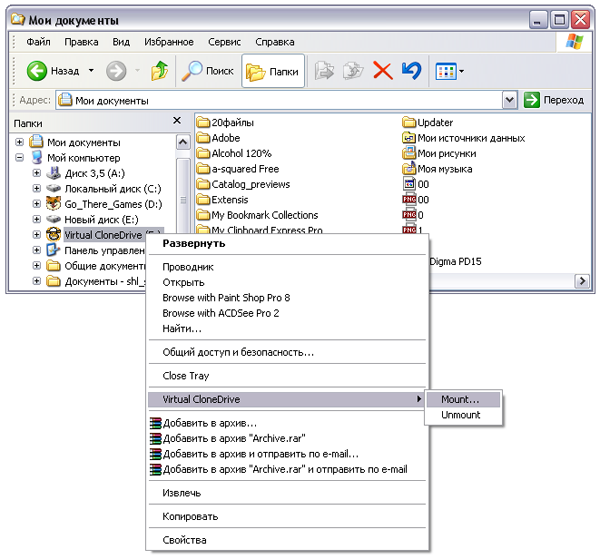Click the Мои источники данных folder icon
This screenshot has width=600, height=559.
[409, 138]
